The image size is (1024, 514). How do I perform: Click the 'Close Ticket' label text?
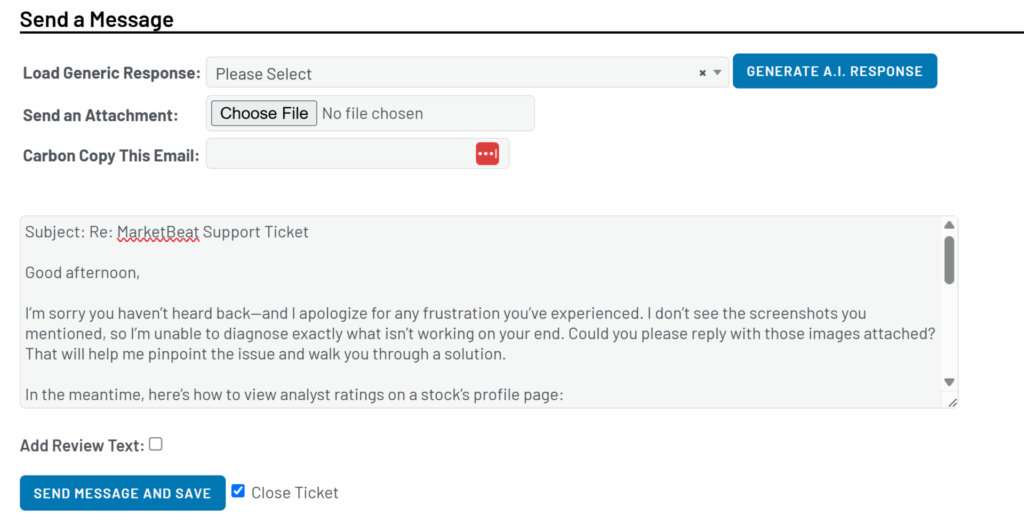[295, 493]
